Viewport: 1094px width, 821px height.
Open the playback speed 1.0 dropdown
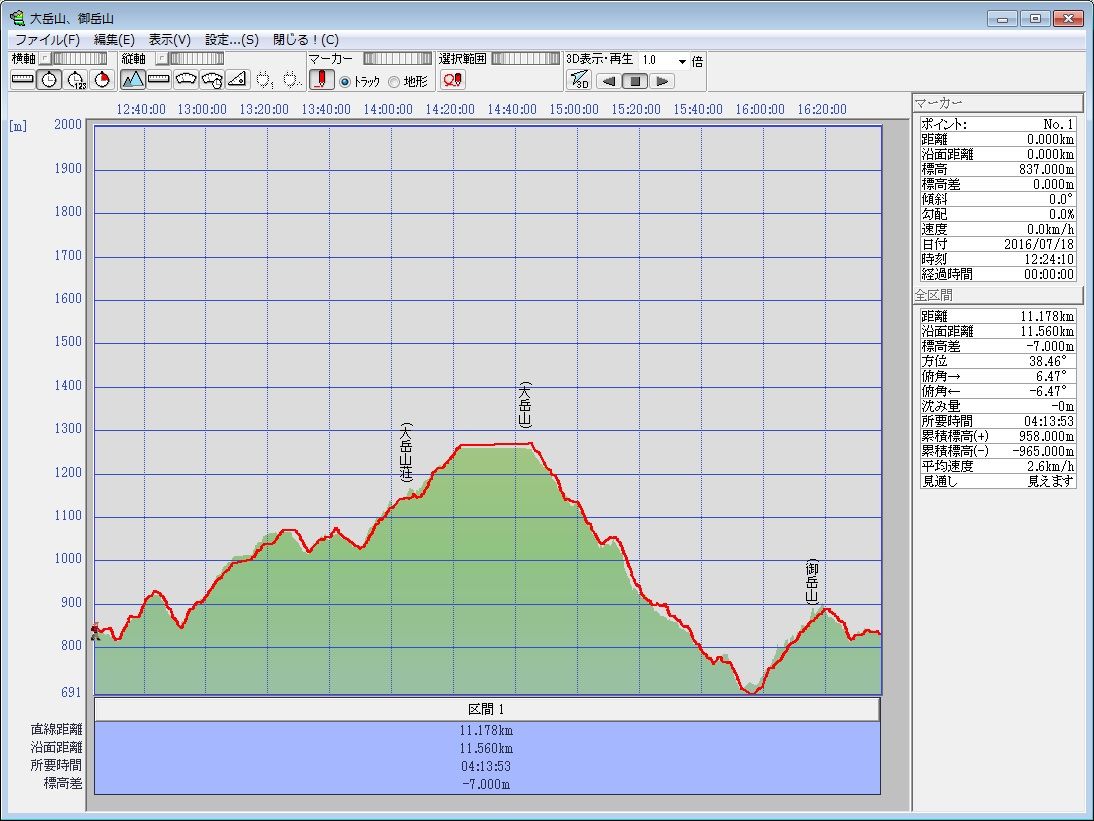[682, 61]
